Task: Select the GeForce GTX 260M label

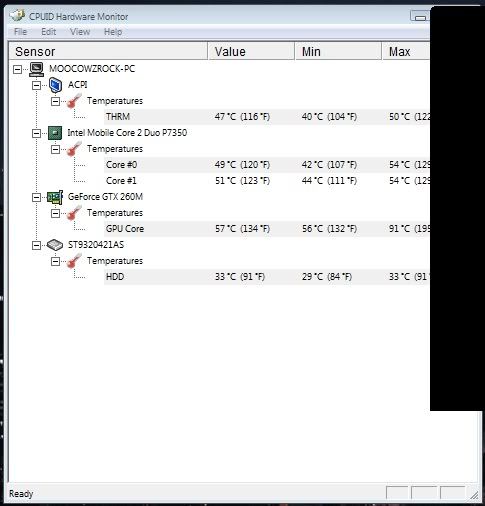Action: pyautogui.click(x=105, y=197)
